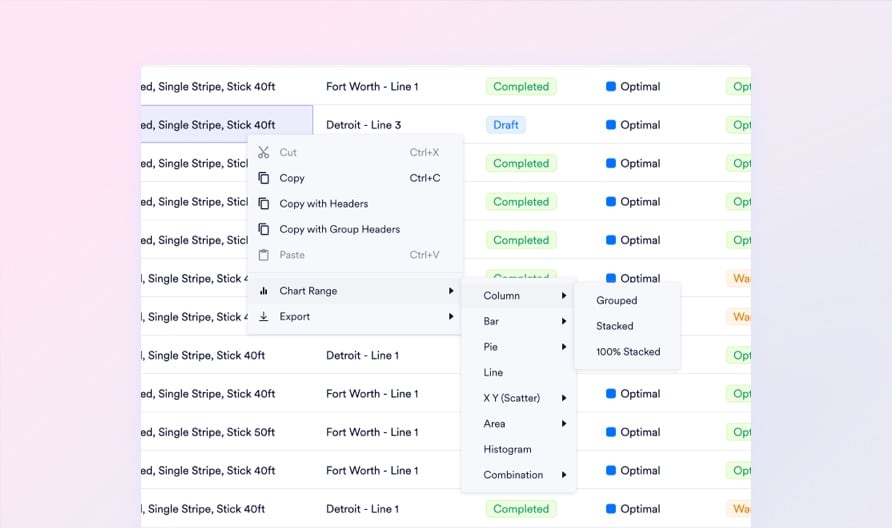Click Optimal blue swatch in top row
The image size is (892, 528).
point(611,86)
